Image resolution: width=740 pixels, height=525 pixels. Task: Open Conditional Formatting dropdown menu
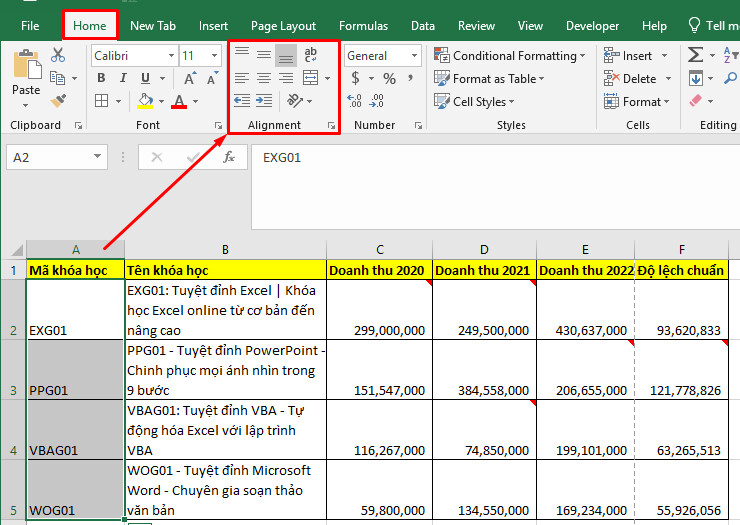coord(510,56)
